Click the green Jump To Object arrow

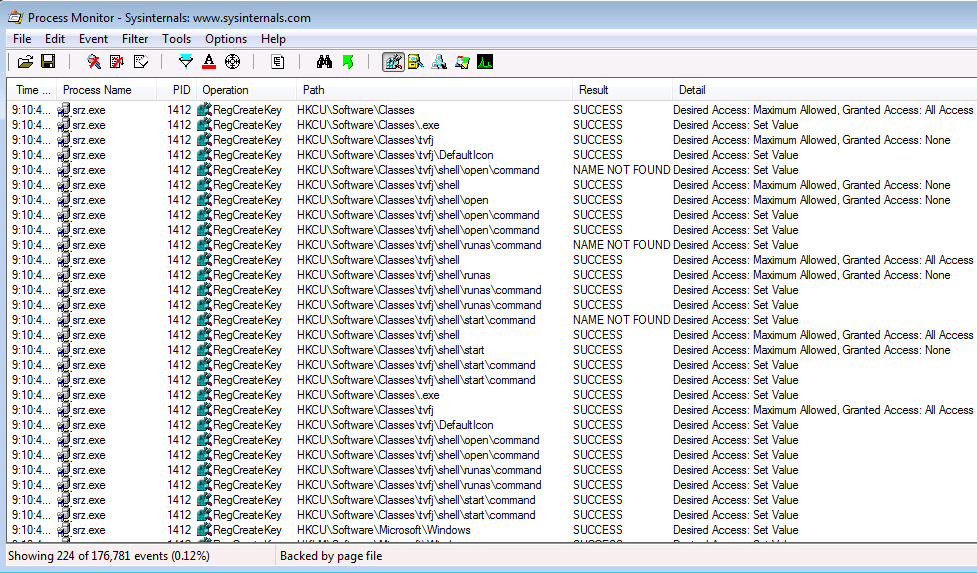[x=347, y=62]
